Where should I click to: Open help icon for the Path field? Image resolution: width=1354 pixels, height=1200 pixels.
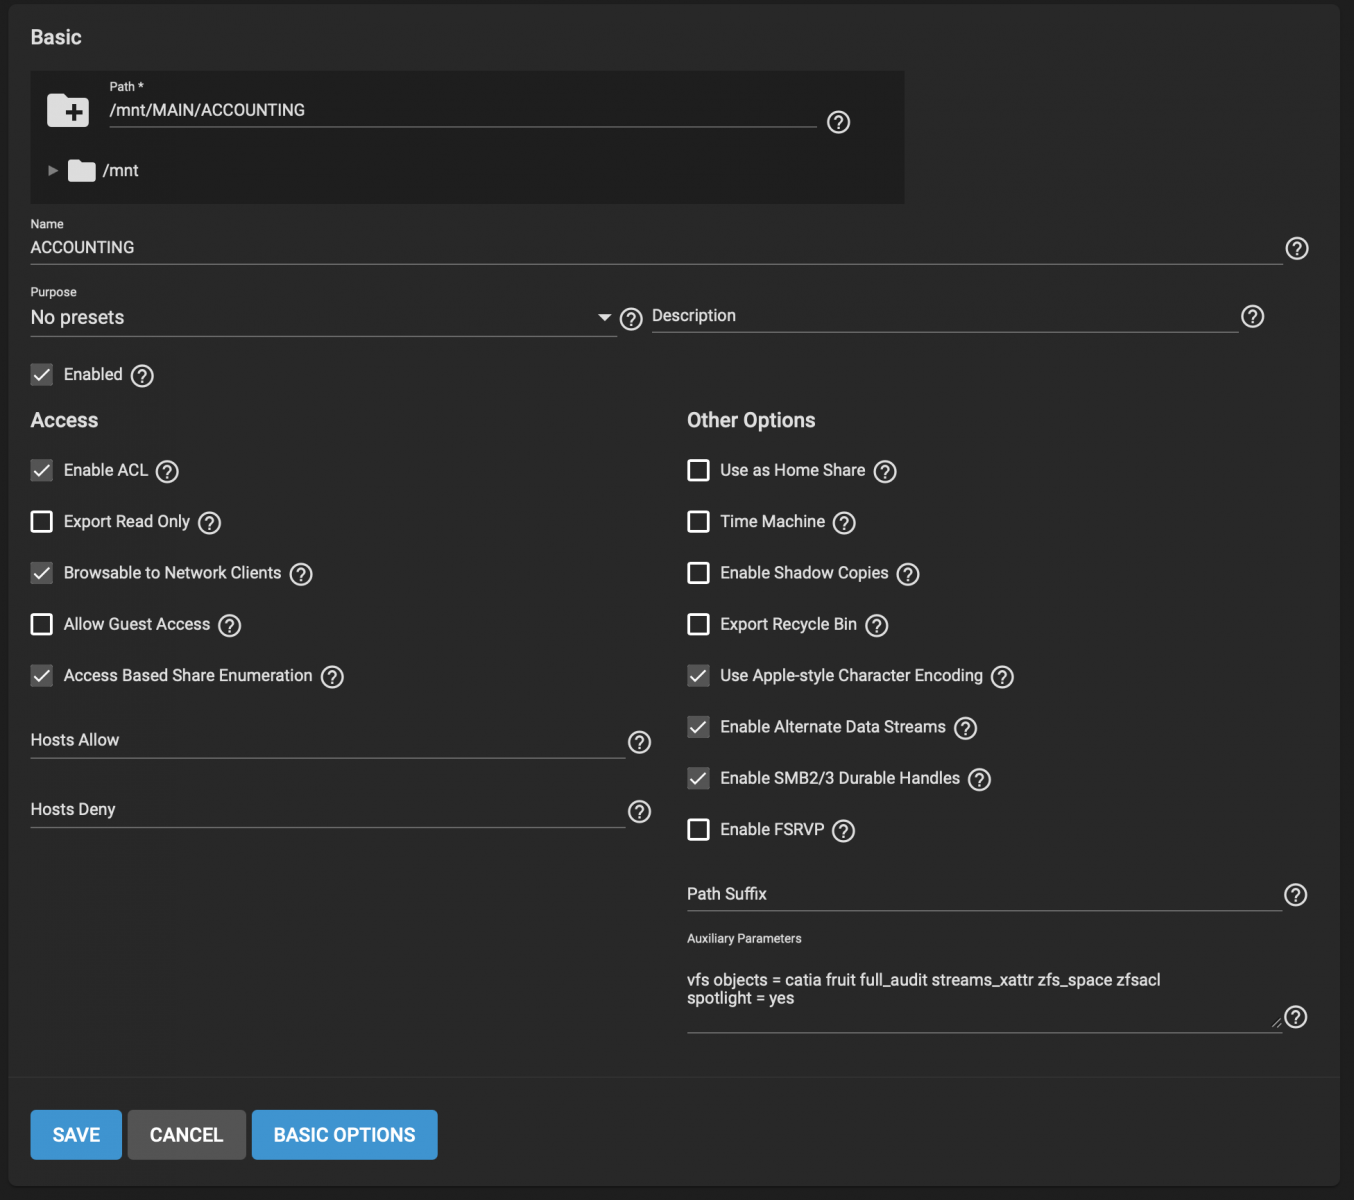click(838, 122)
